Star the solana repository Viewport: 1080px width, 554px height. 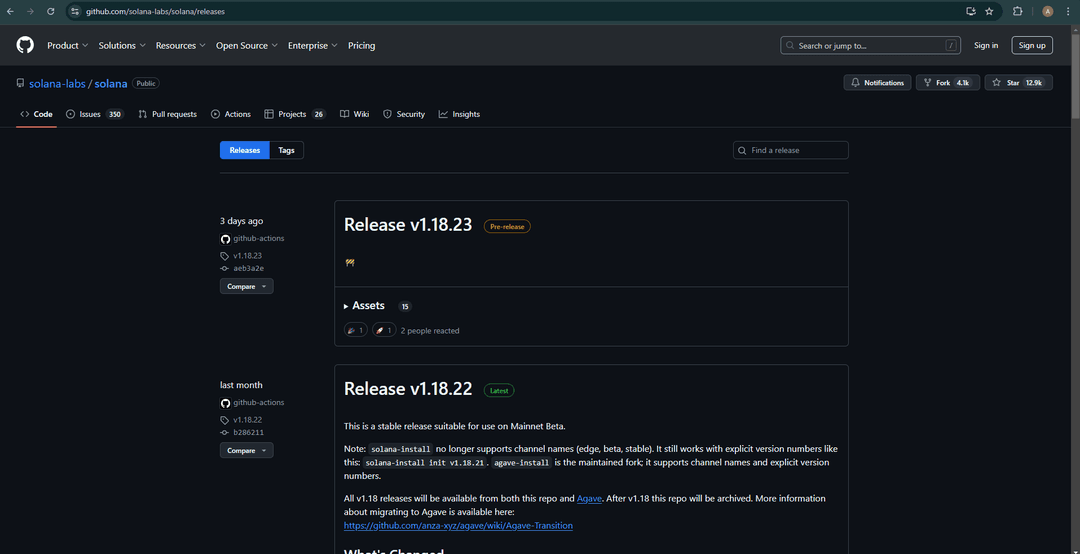click(1018, 83)
